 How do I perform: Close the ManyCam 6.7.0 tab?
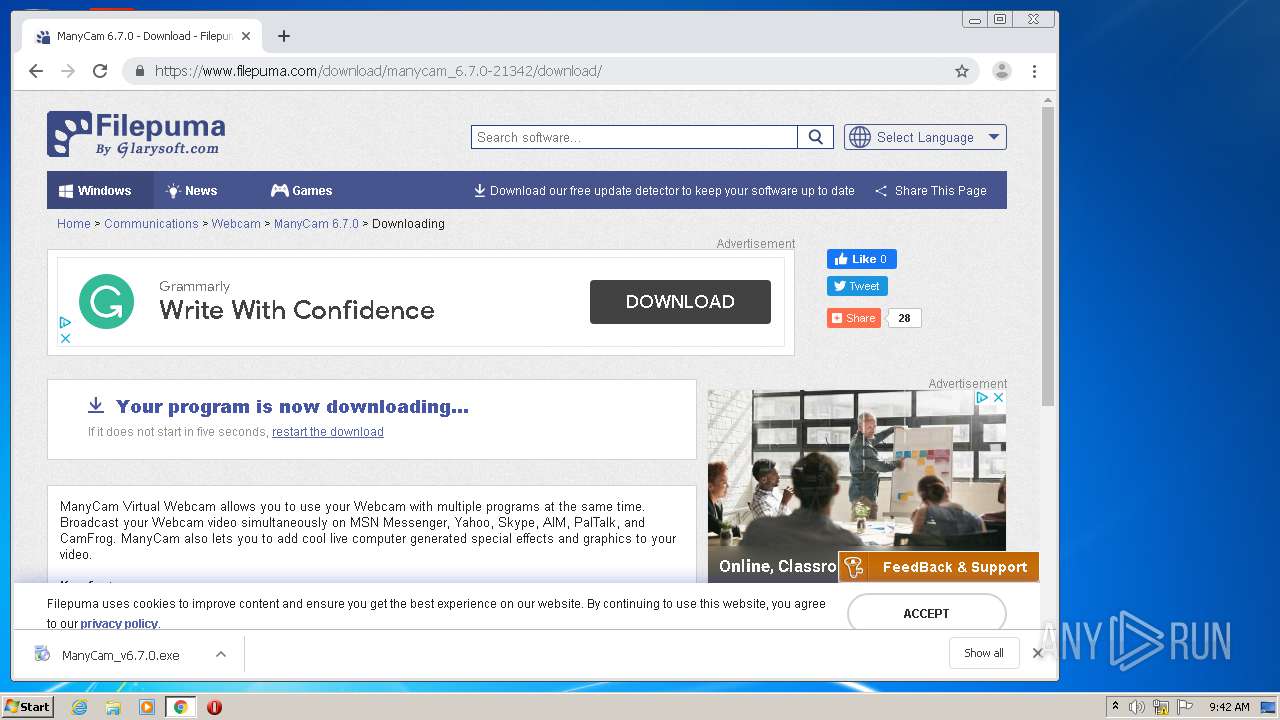point(246,36)
